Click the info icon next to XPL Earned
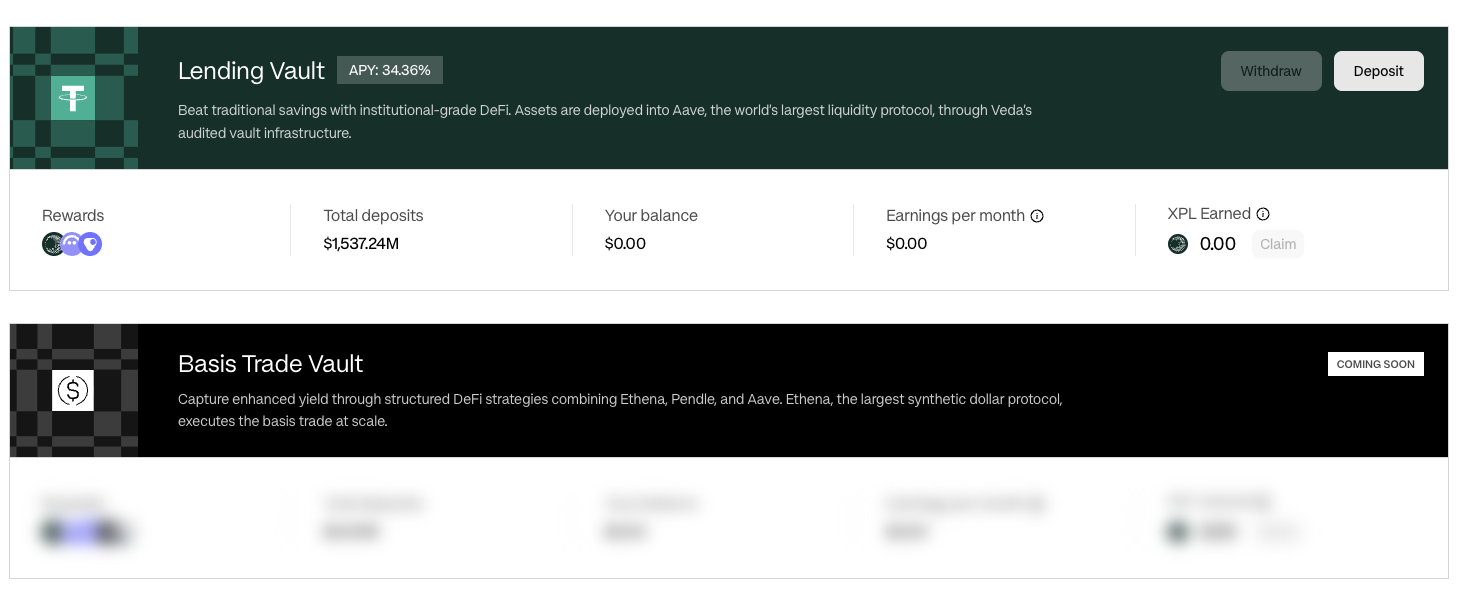The image size is (1467, 603). click(x=1263, y=214)
